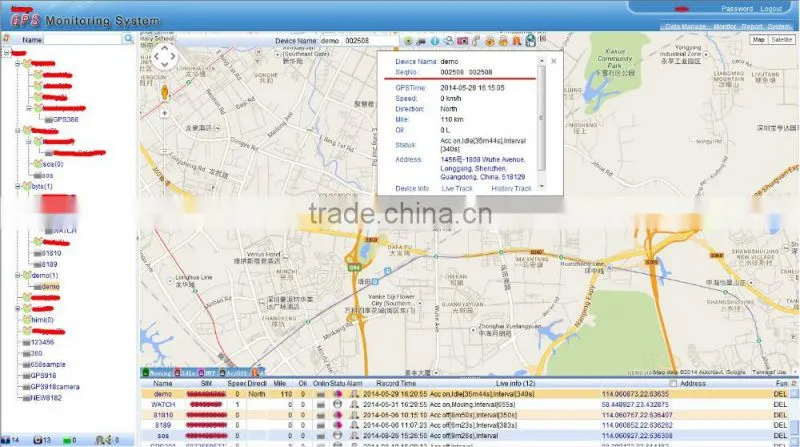Click the Street View pegman icon
Viewport: 800px width, 447px height.
[x=164, y=92]
